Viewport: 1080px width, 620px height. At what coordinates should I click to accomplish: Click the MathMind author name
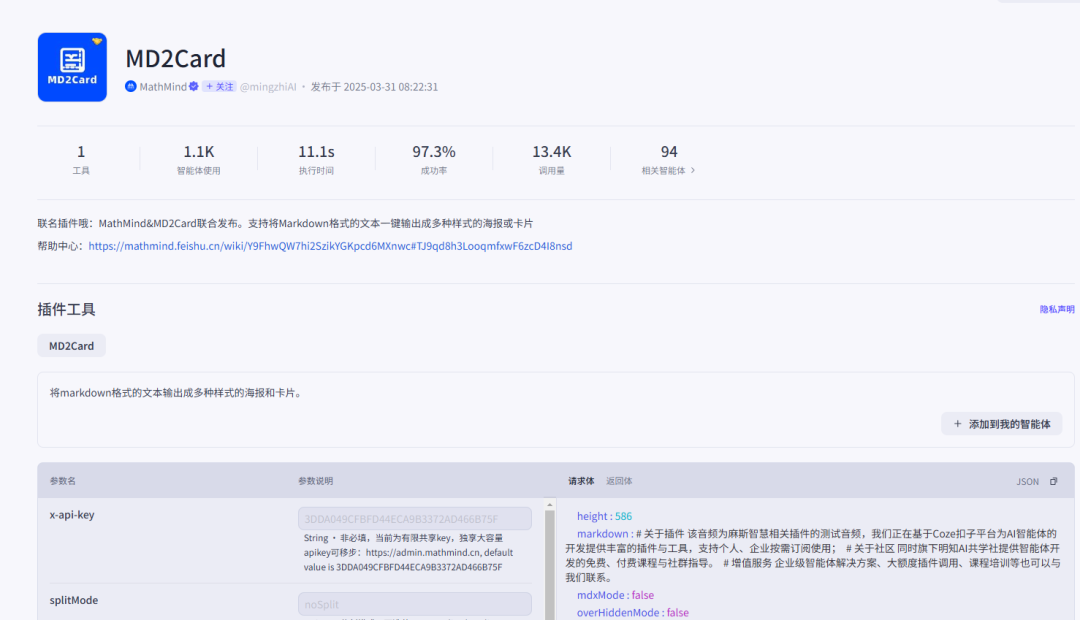162,87
